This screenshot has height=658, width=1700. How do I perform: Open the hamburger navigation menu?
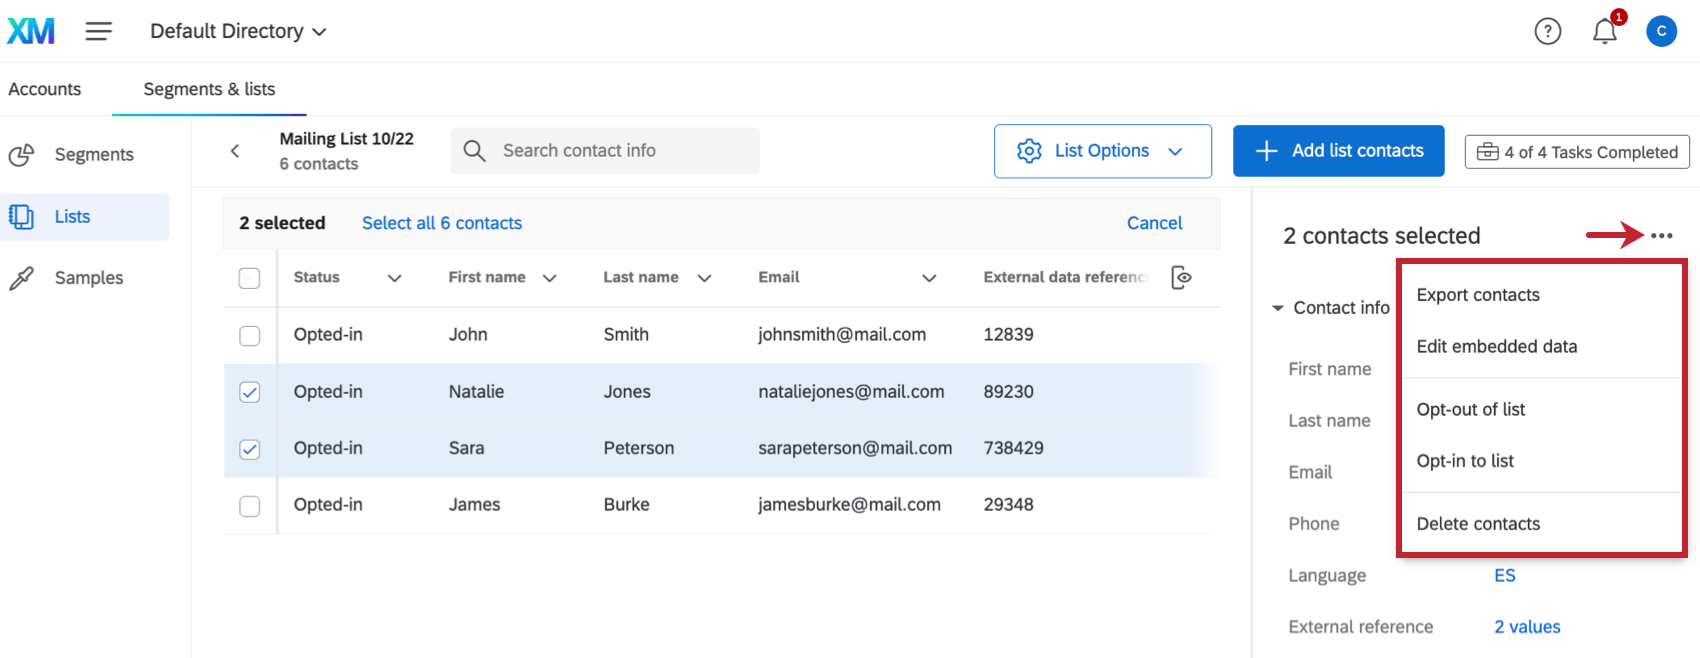pyautogui.click(x=98, y=31)
